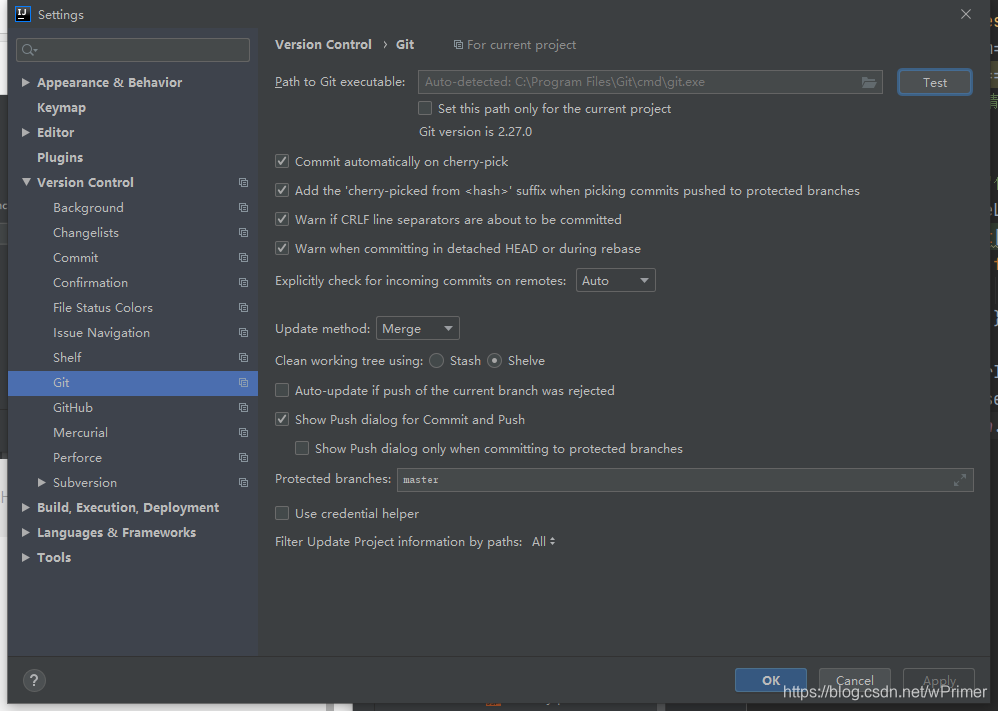Enable 'Set this path only for the current project'
The width and height of the screenshot is (998, 711).
[425, 108]
